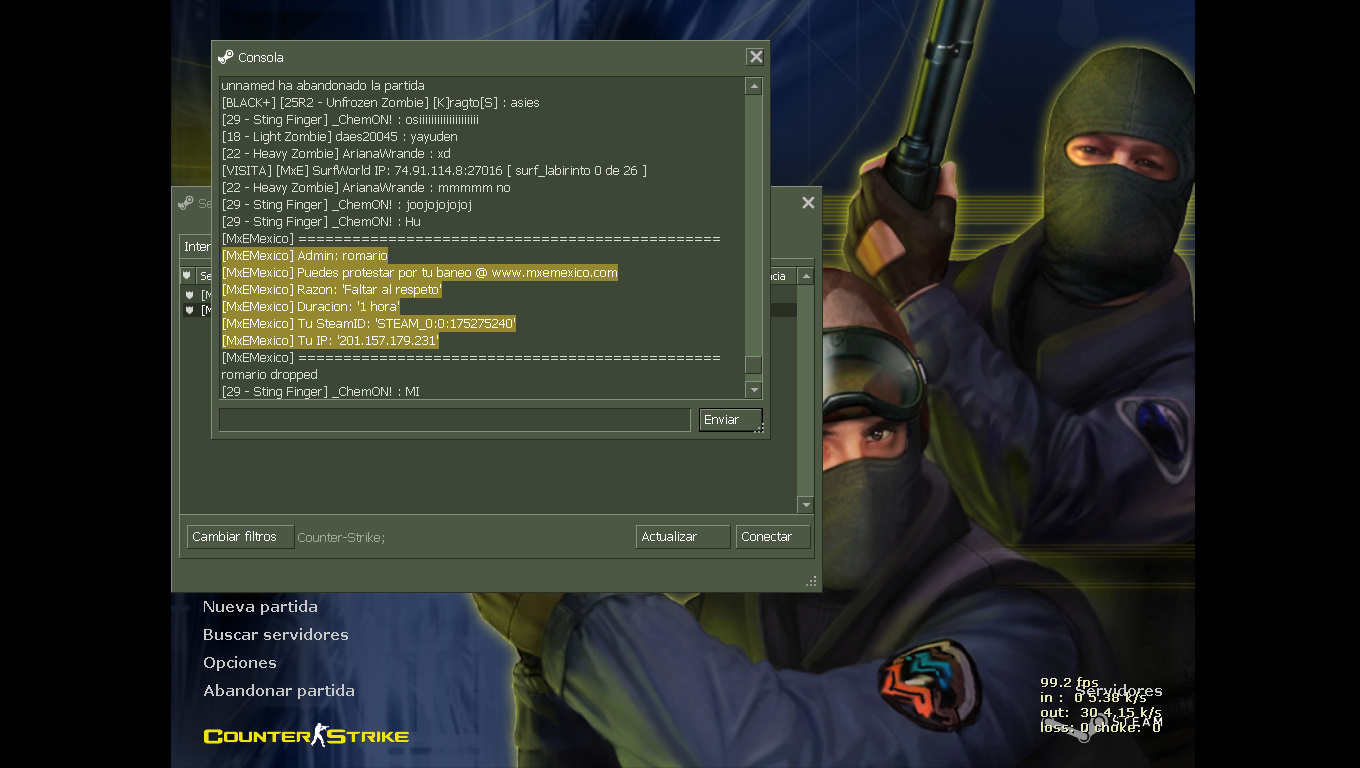Click the highlighted 'Admin: romario' line

pyautogui.click(x=304, y=256)
